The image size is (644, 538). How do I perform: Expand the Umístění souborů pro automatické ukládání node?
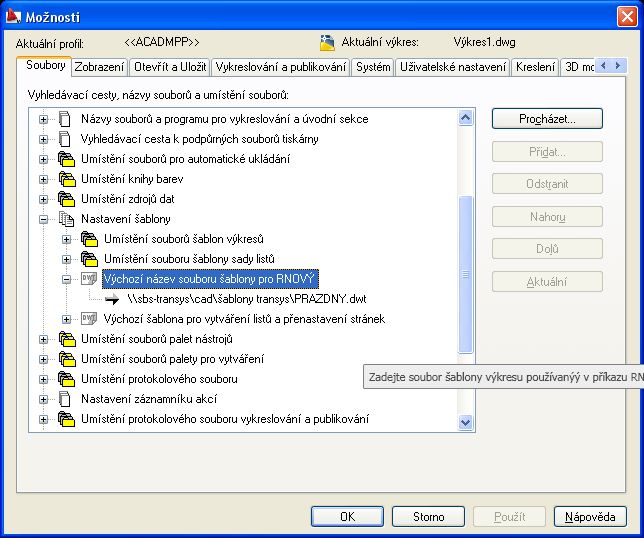(44, 159)
